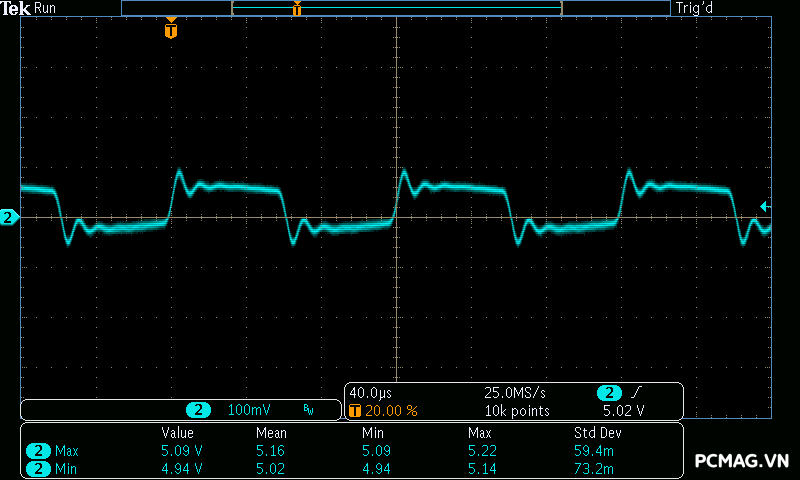Screen dimensions: 800x480
Task: Click the orange trigger position marker above the graticule
Action: pyautogui.click(x=171, y=30)
